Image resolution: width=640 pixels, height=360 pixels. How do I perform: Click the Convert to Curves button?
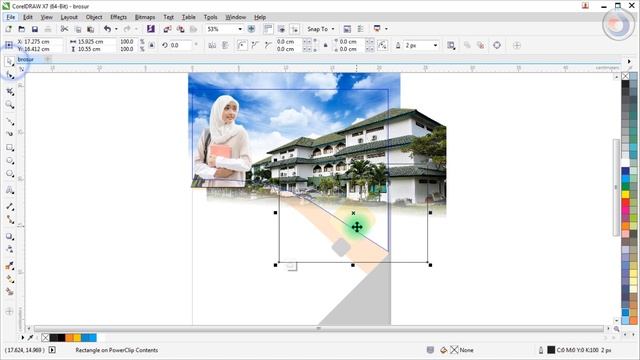497,45
